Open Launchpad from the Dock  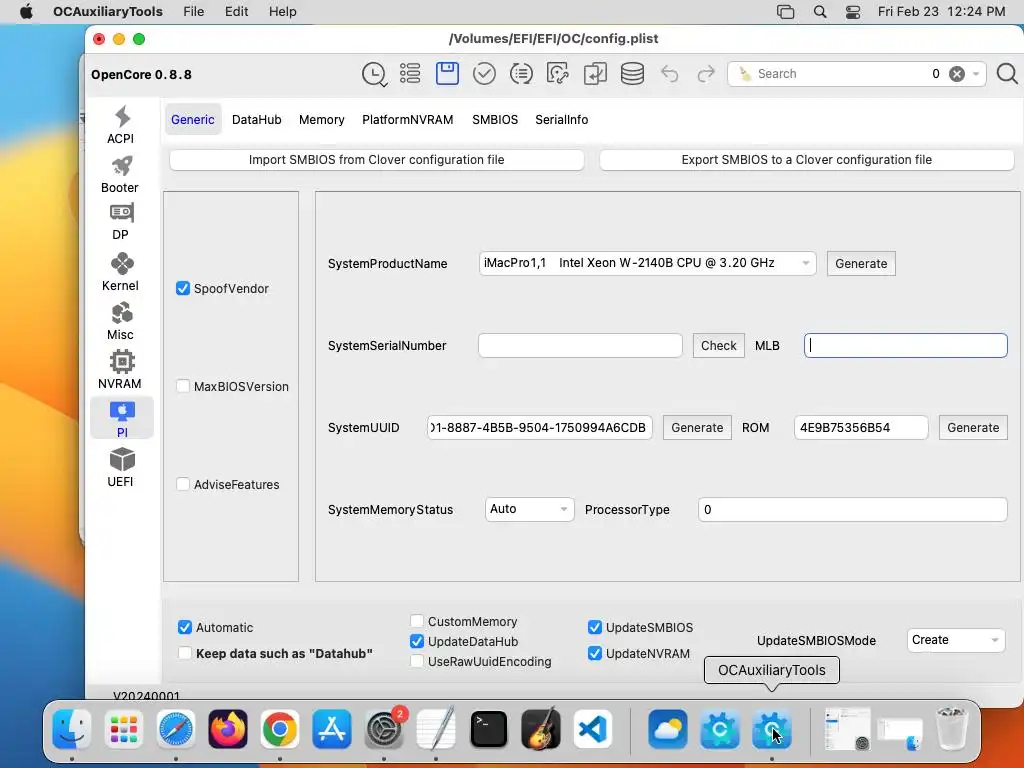pos(123,729)
